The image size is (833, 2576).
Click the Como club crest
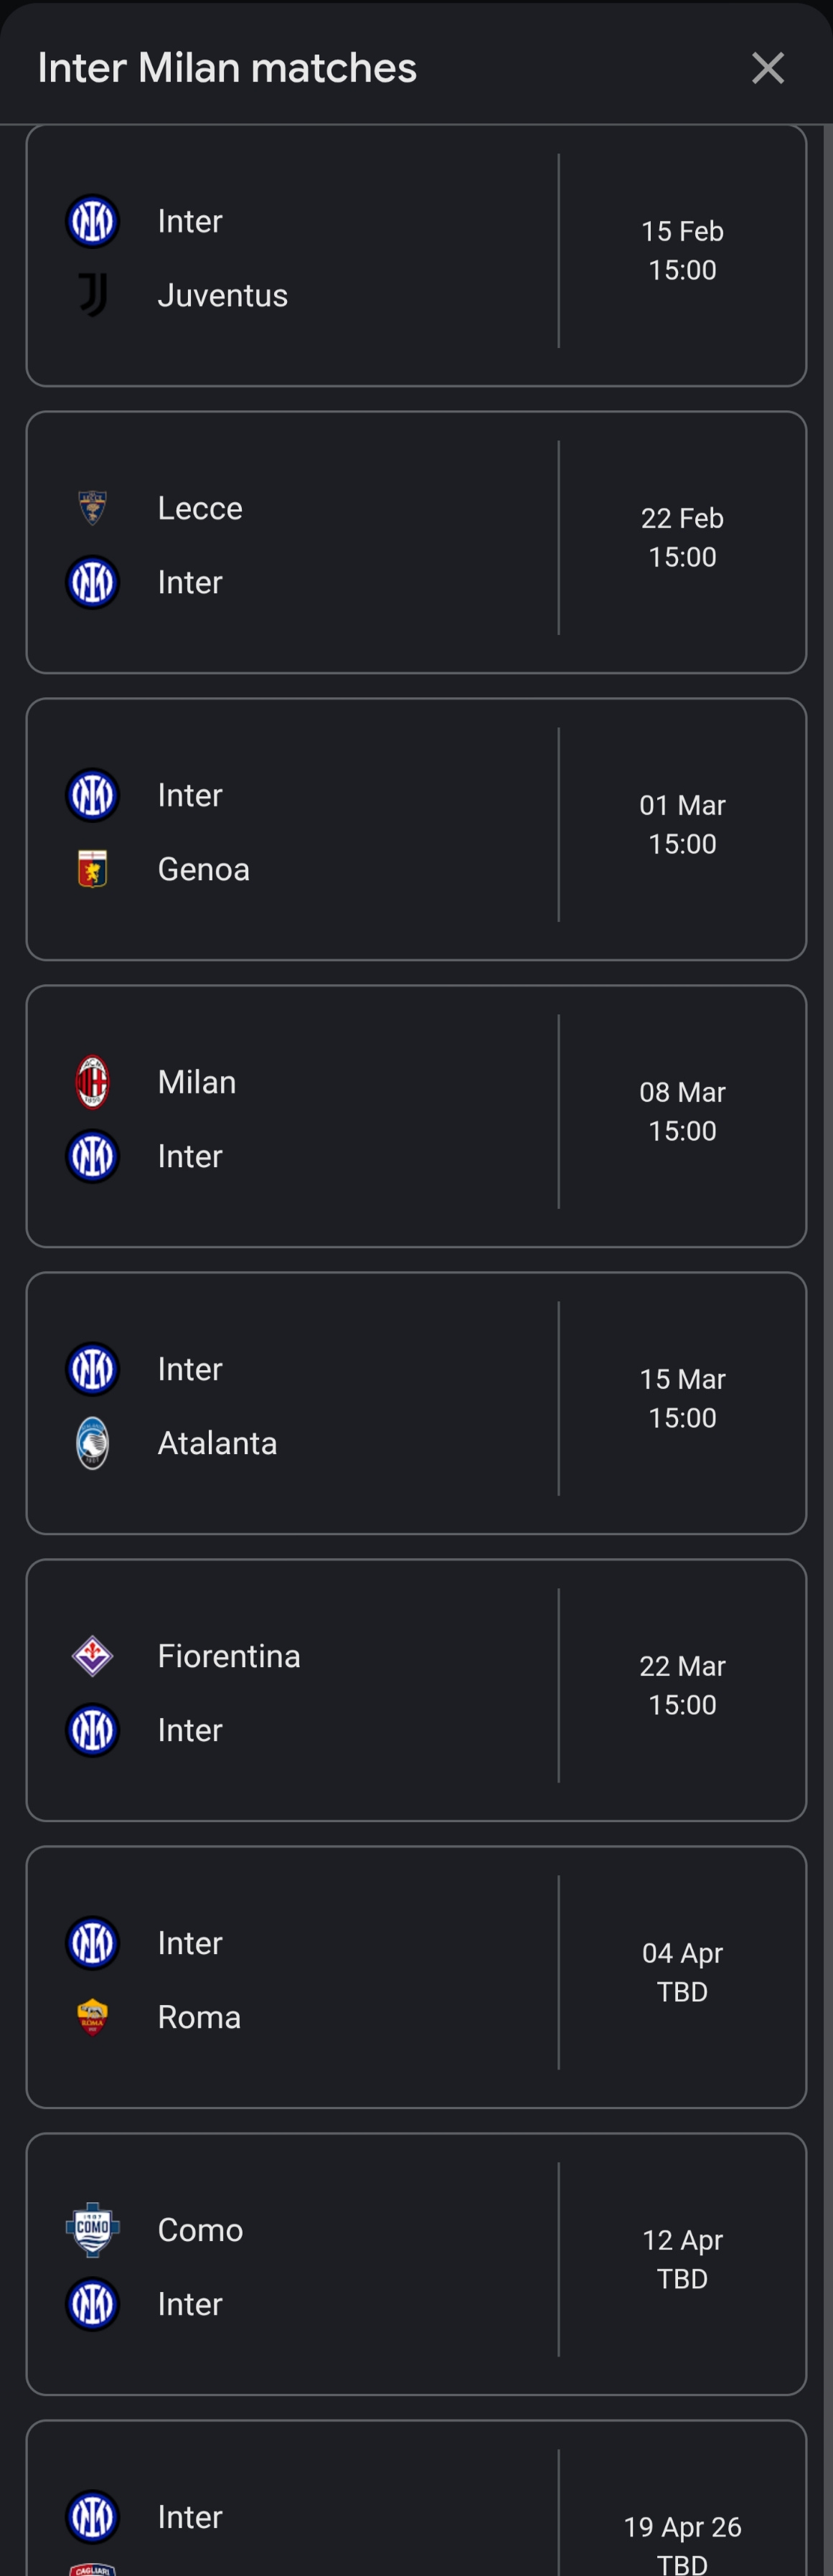pyautogui.click(x=92, y=2230)
